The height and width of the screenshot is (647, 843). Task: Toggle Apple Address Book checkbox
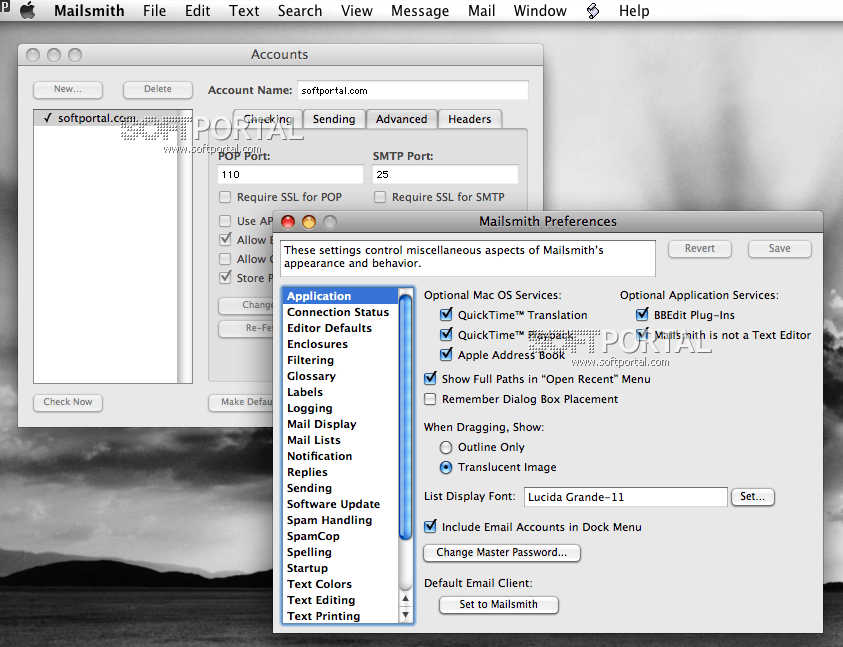coord(446,354)
